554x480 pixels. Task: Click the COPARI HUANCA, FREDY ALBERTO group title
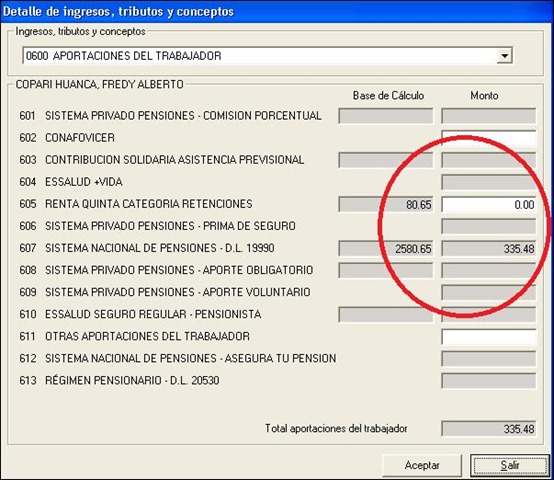click(100, 85)
